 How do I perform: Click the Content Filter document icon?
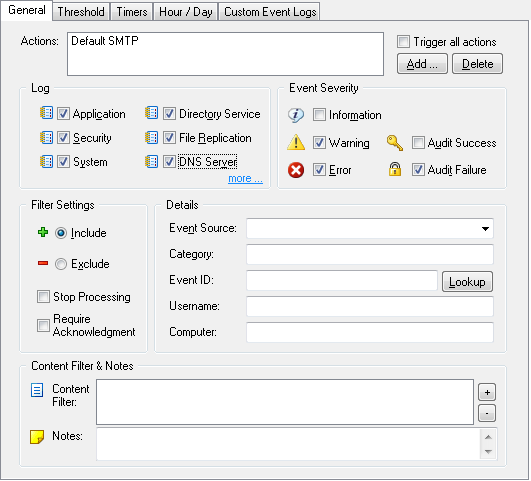[x=37, y=390]
